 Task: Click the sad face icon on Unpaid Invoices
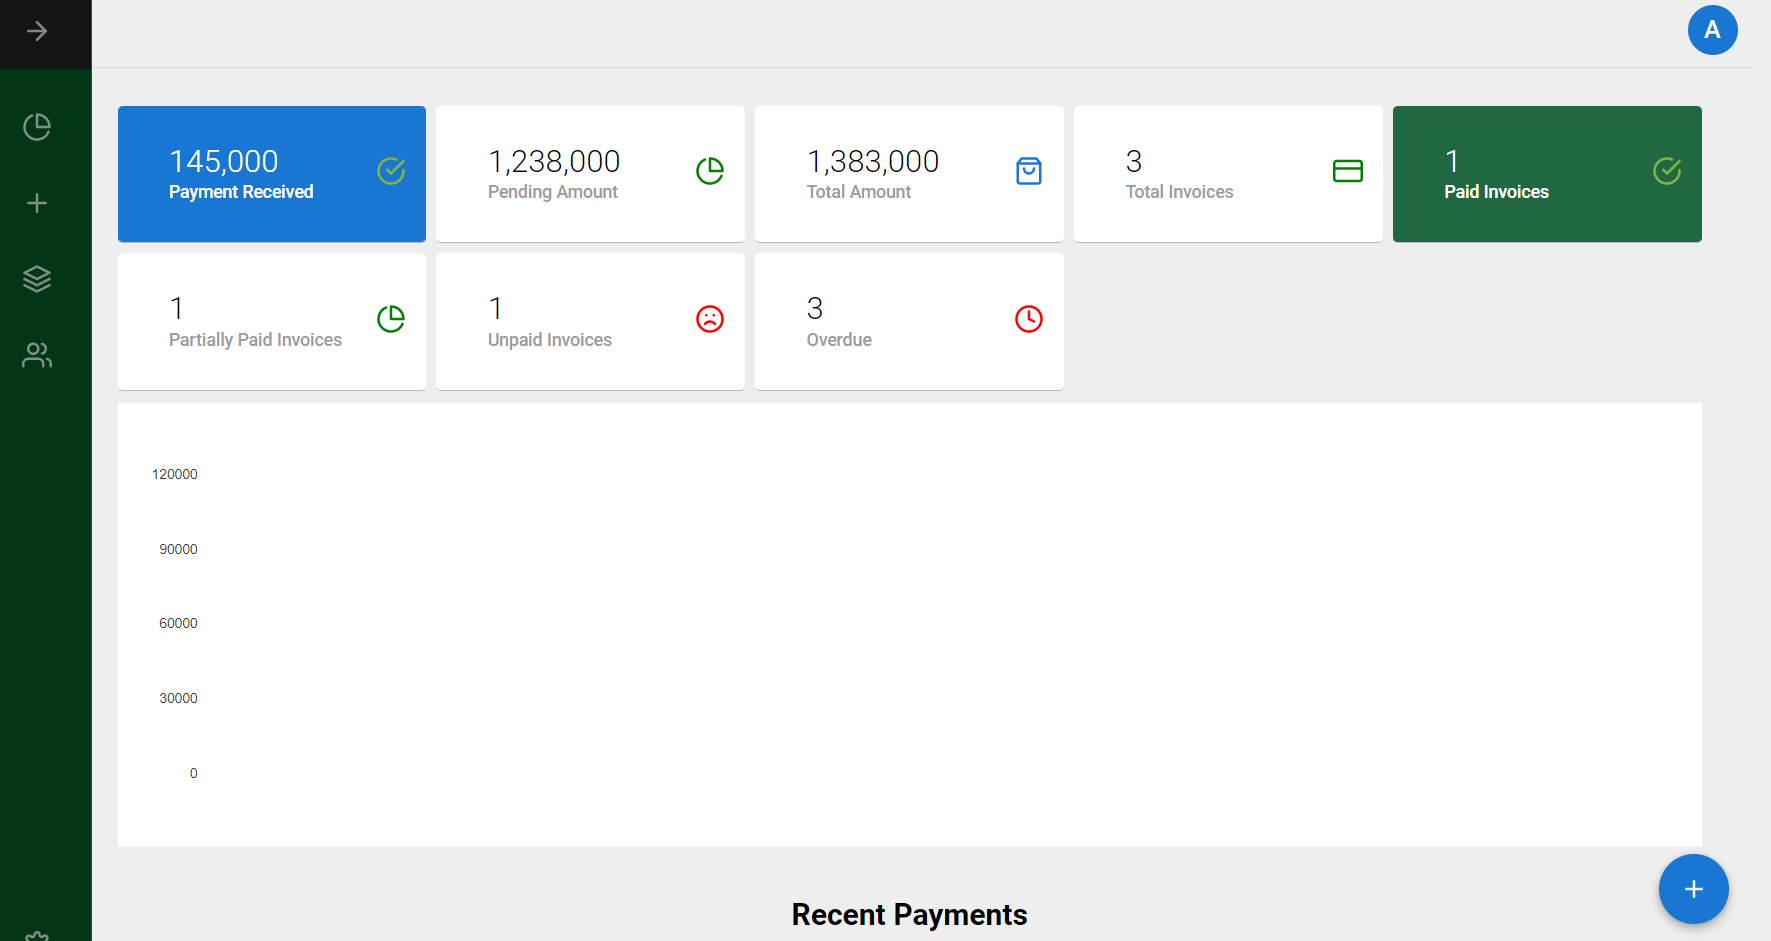pos(710,319)
